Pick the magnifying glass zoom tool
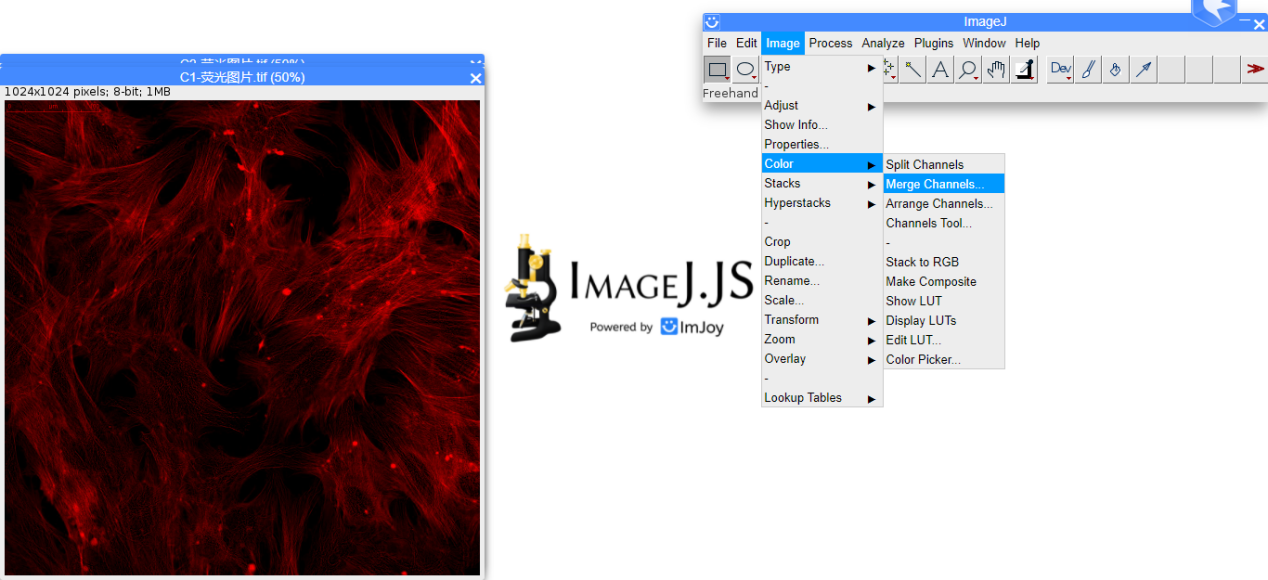This screenshot has width=1268, height=580. pos(967,69)
